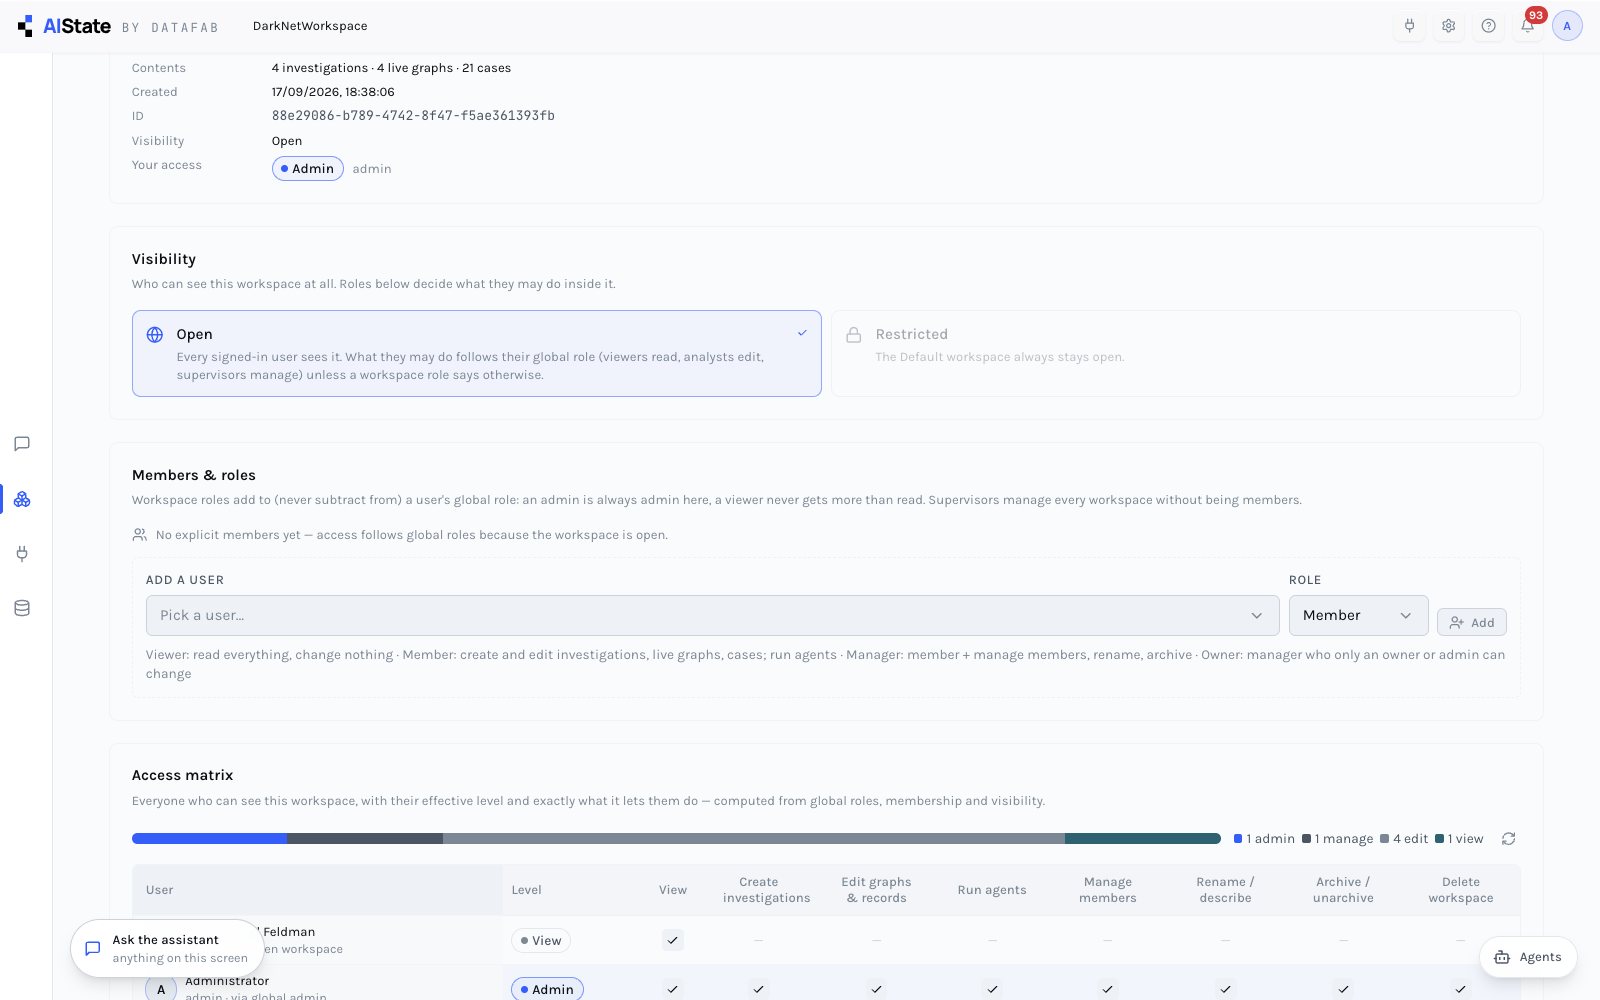Click the teal view segment of access bar

[x=1143, y=839]
